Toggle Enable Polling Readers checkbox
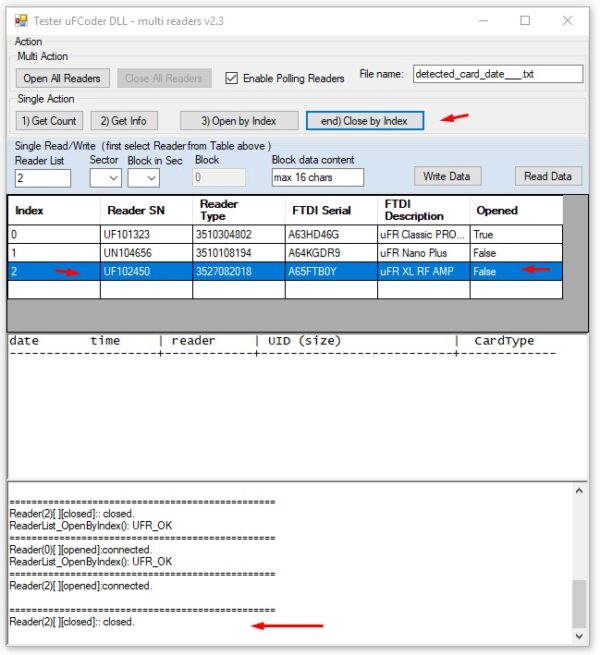Image resolution: width=600 pixels, height=655 pixels. pos(232,78)
